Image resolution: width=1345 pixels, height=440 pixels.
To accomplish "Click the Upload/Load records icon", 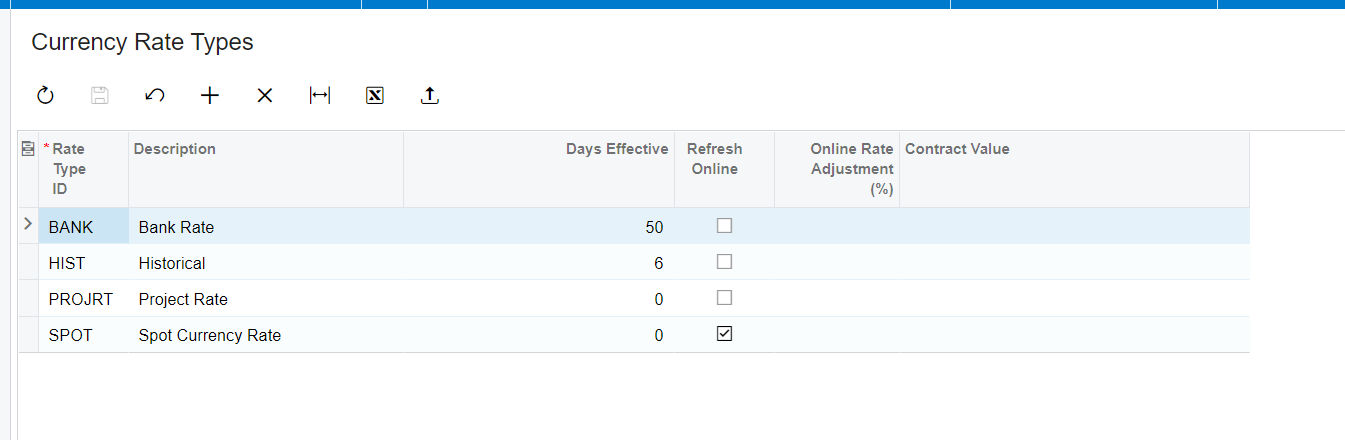I will [x=430, y=96].
